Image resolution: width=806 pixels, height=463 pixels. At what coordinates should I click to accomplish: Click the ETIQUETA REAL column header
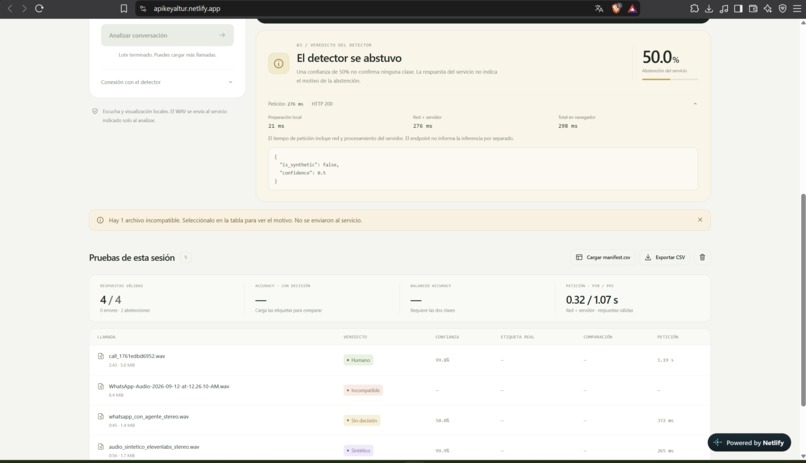point(517,337)
